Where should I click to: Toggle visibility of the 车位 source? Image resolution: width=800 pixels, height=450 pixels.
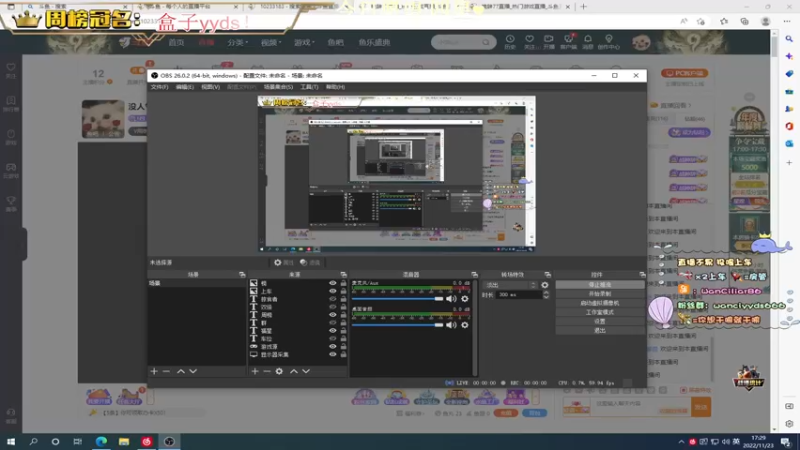point(333,338)
